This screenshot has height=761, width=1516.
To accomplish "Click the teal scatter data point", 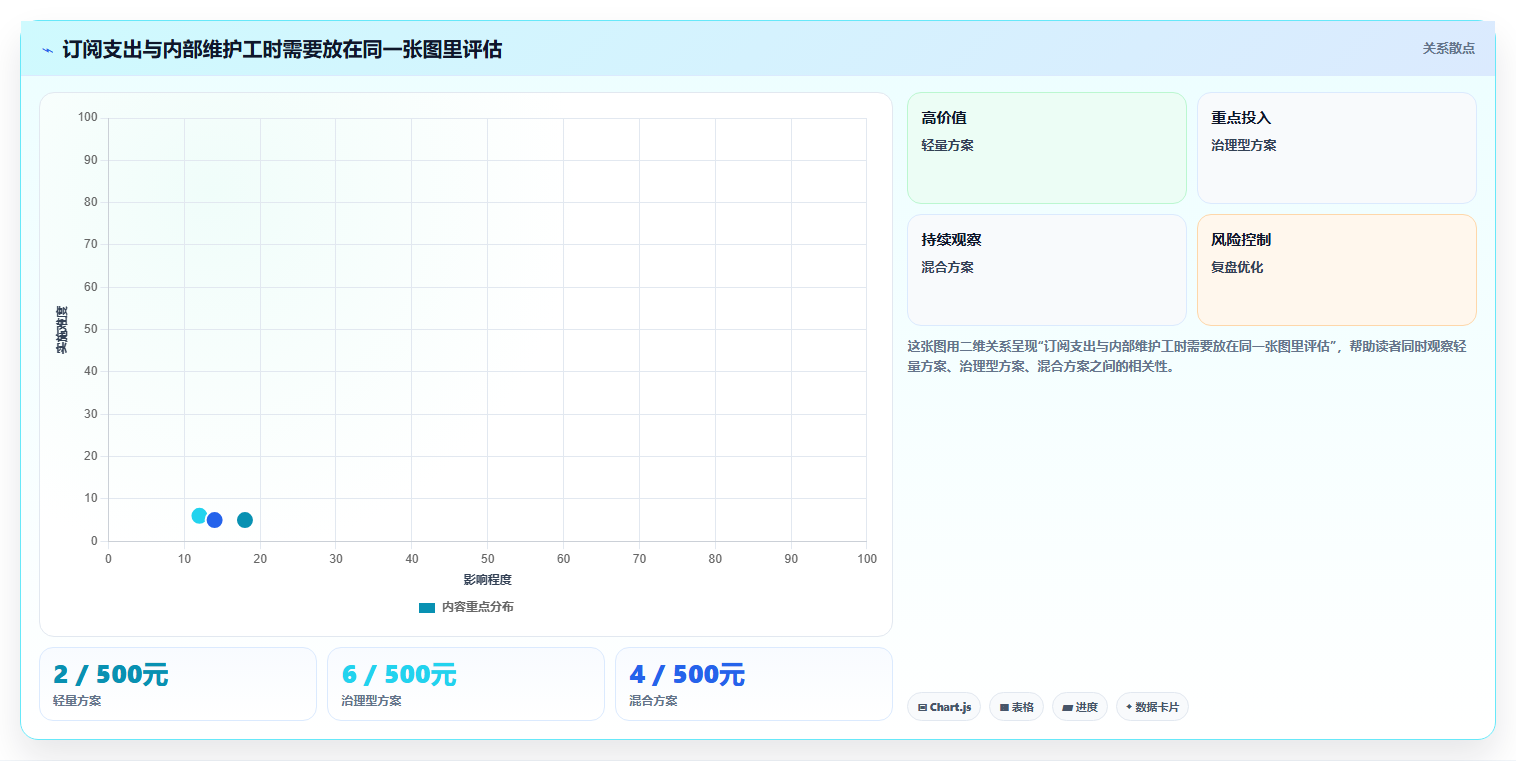I will click(x=245, y=520).
